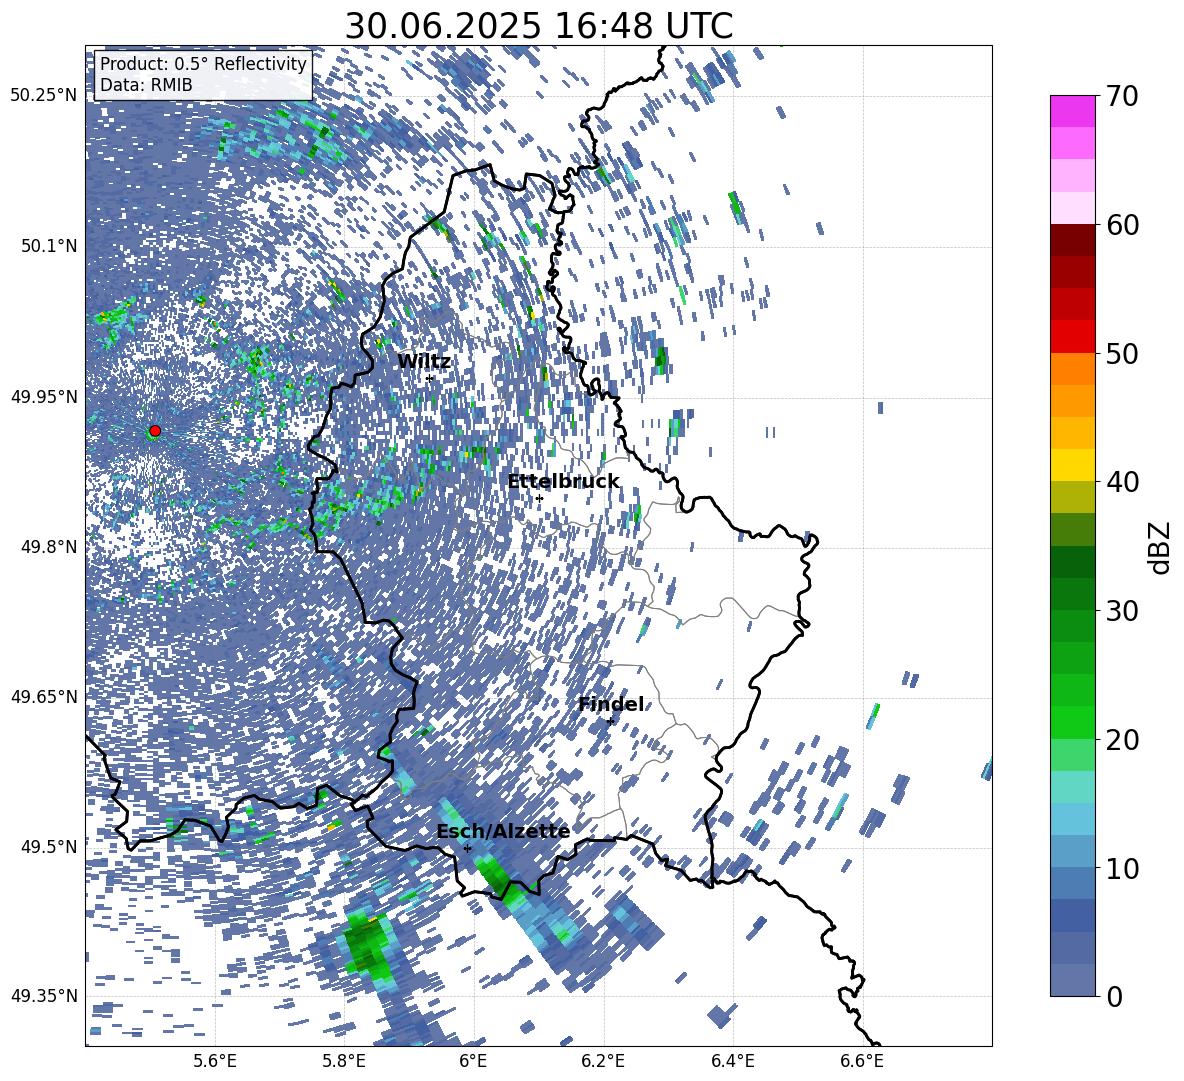The height and width of the screenshot is (1081, 1184).
Task: Click the 49.8°N latitude tick label
Action: coord(49,547)
